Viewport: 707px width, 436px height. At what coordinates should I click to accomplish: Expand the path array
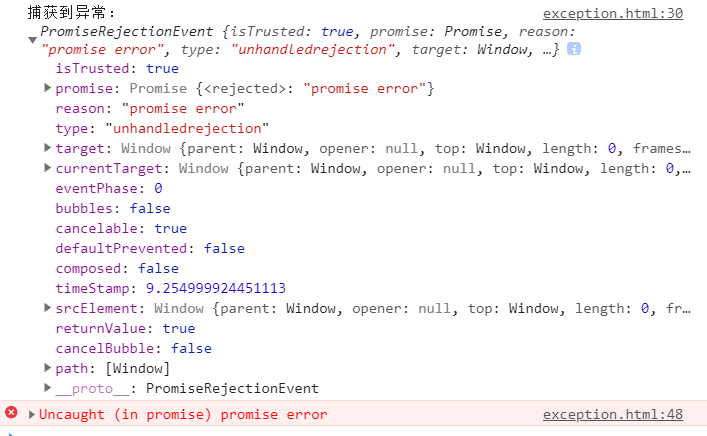click(47, 367)
